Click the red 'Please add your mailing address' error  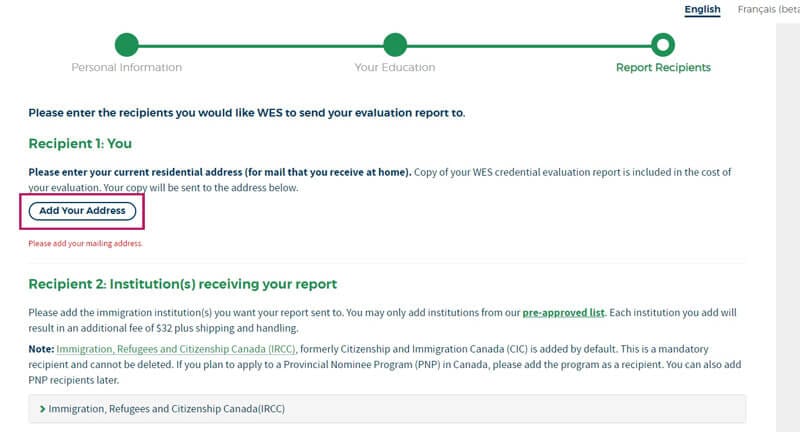pyautogui.click(x=85, y=243)
